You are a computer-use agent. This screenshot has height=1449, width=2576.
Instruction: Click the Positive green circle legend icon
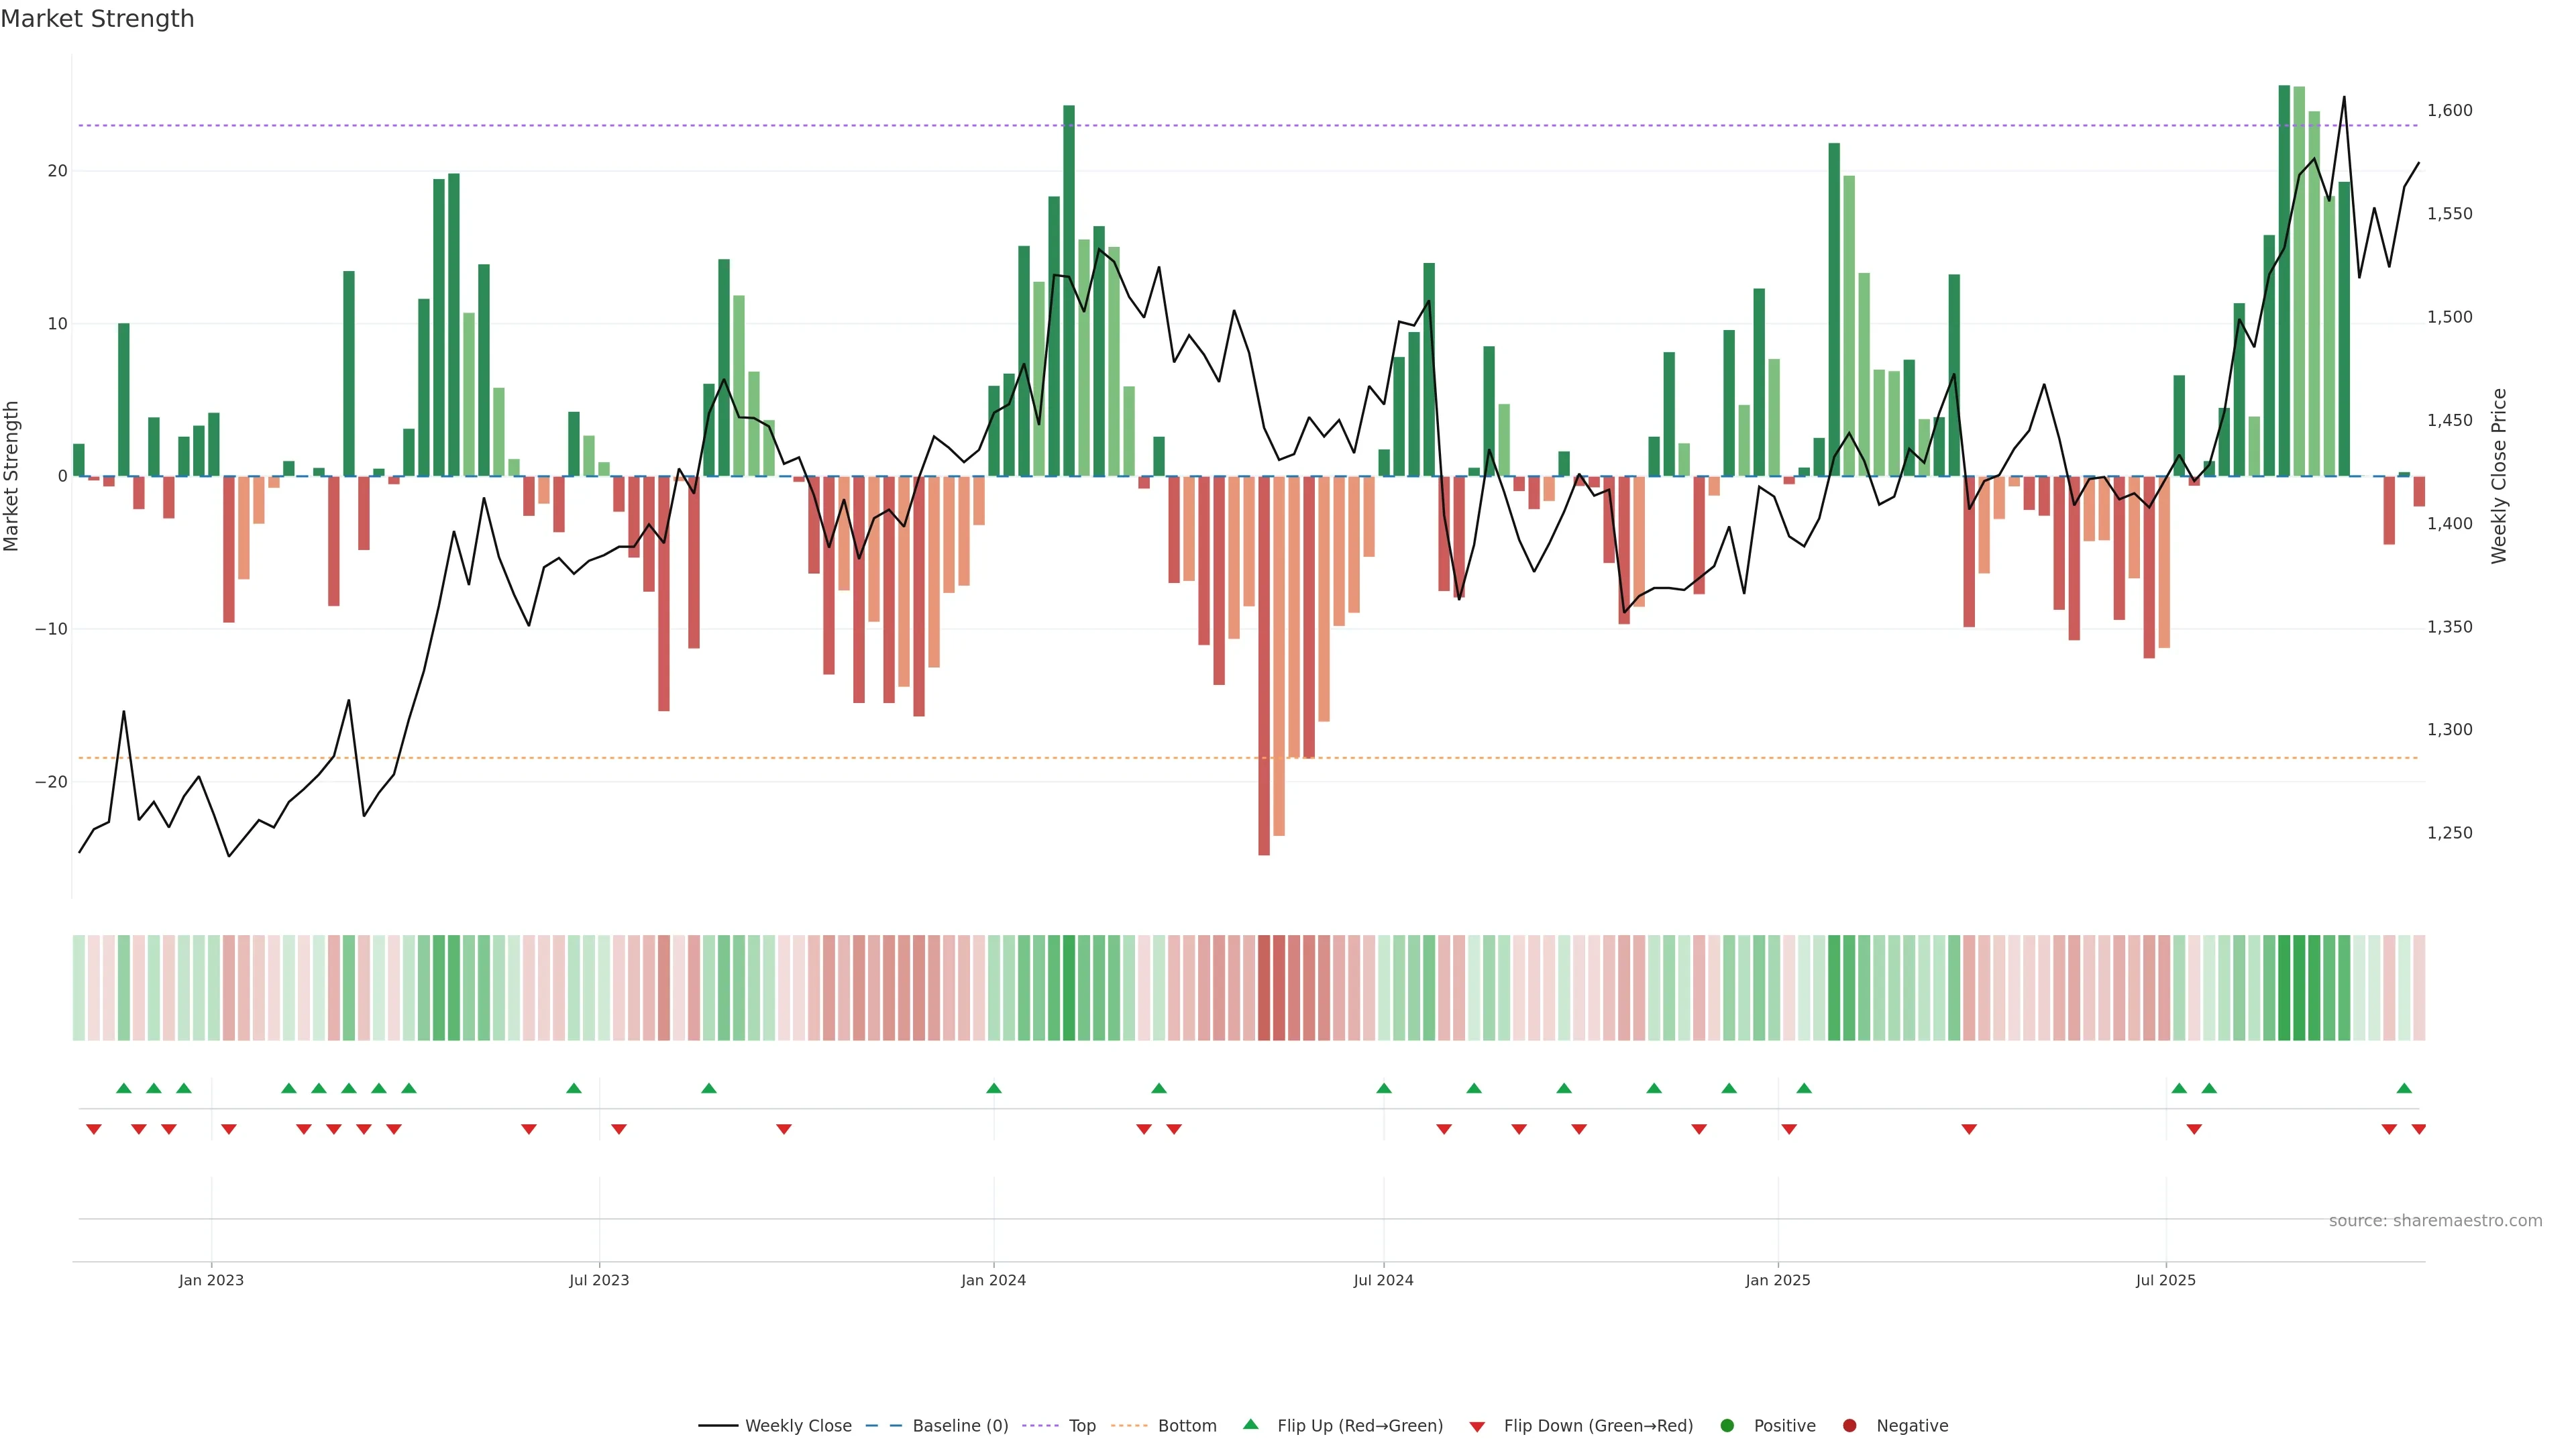click(1726, 1426)
